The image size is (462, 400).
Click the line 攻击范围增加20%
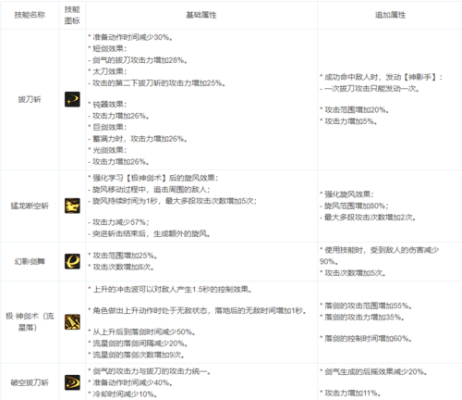pyautogui.click(x=354, y=110)
